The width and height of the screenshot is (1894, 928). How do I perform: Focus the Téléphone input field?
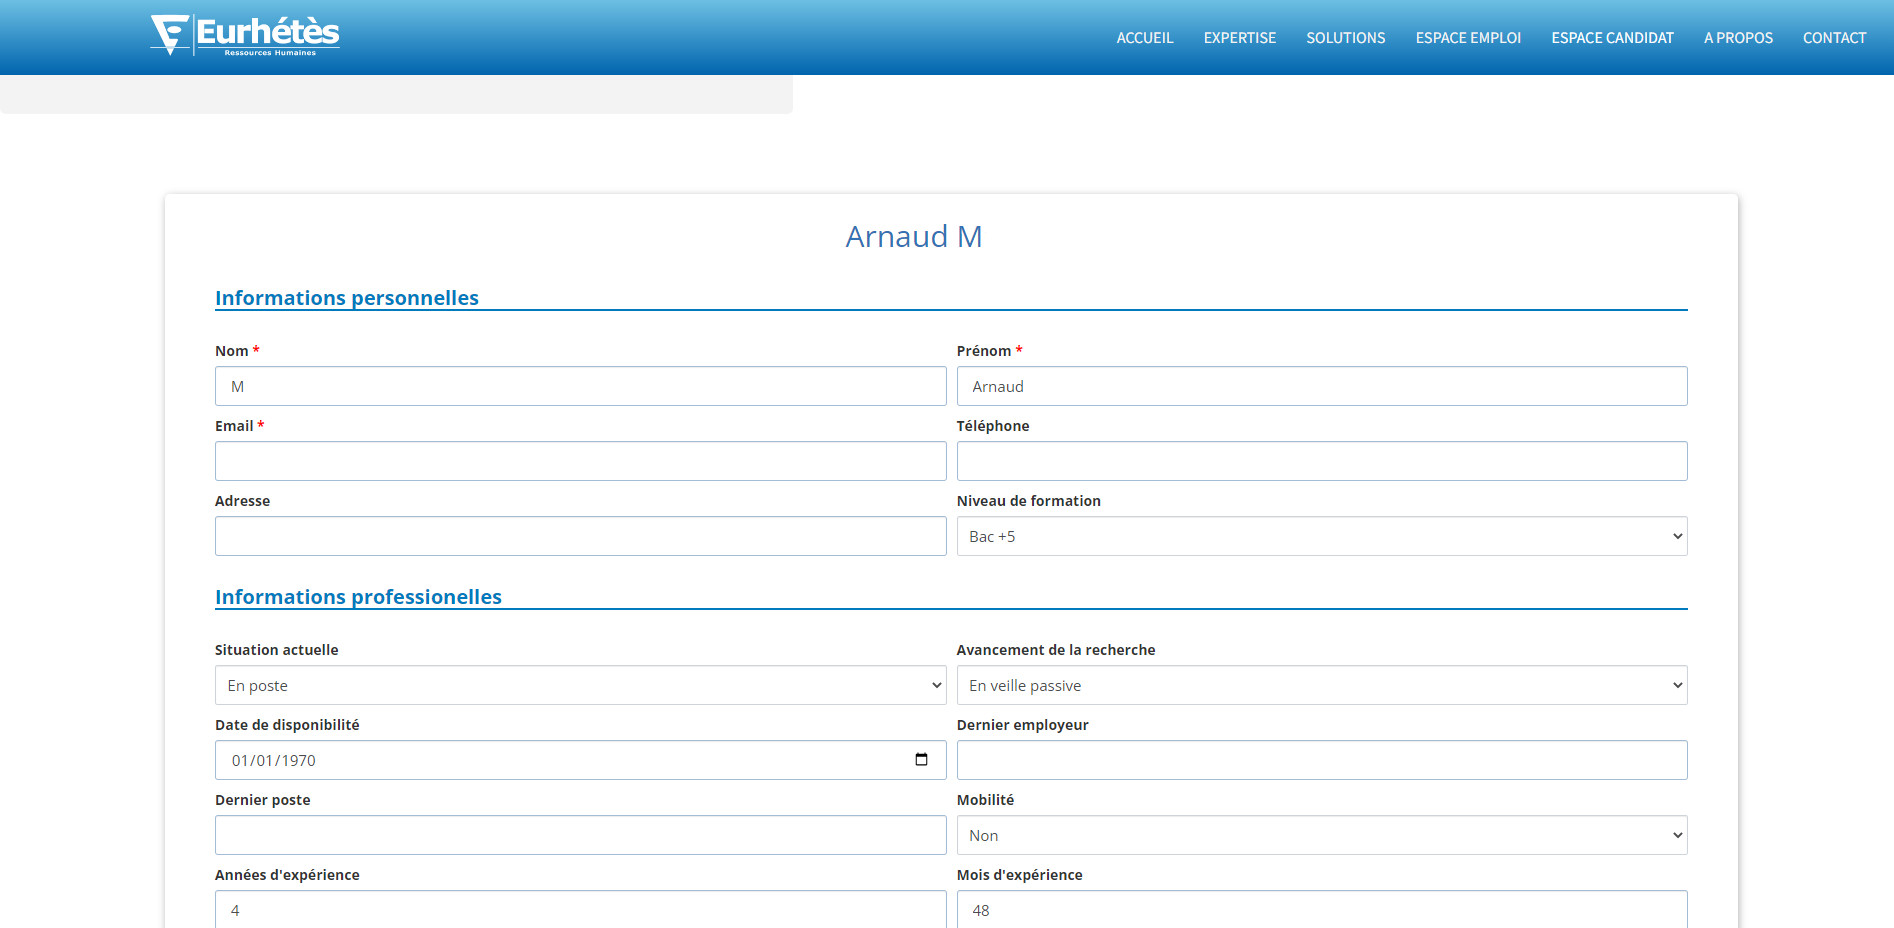(1322, 461)
